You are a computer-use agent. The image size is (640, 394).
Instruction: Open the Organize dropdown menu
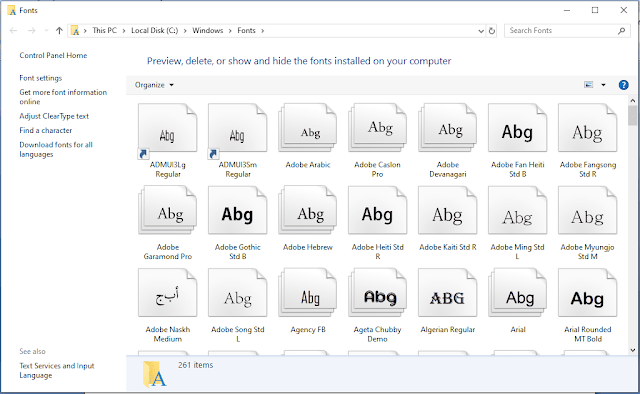point(154,85)
